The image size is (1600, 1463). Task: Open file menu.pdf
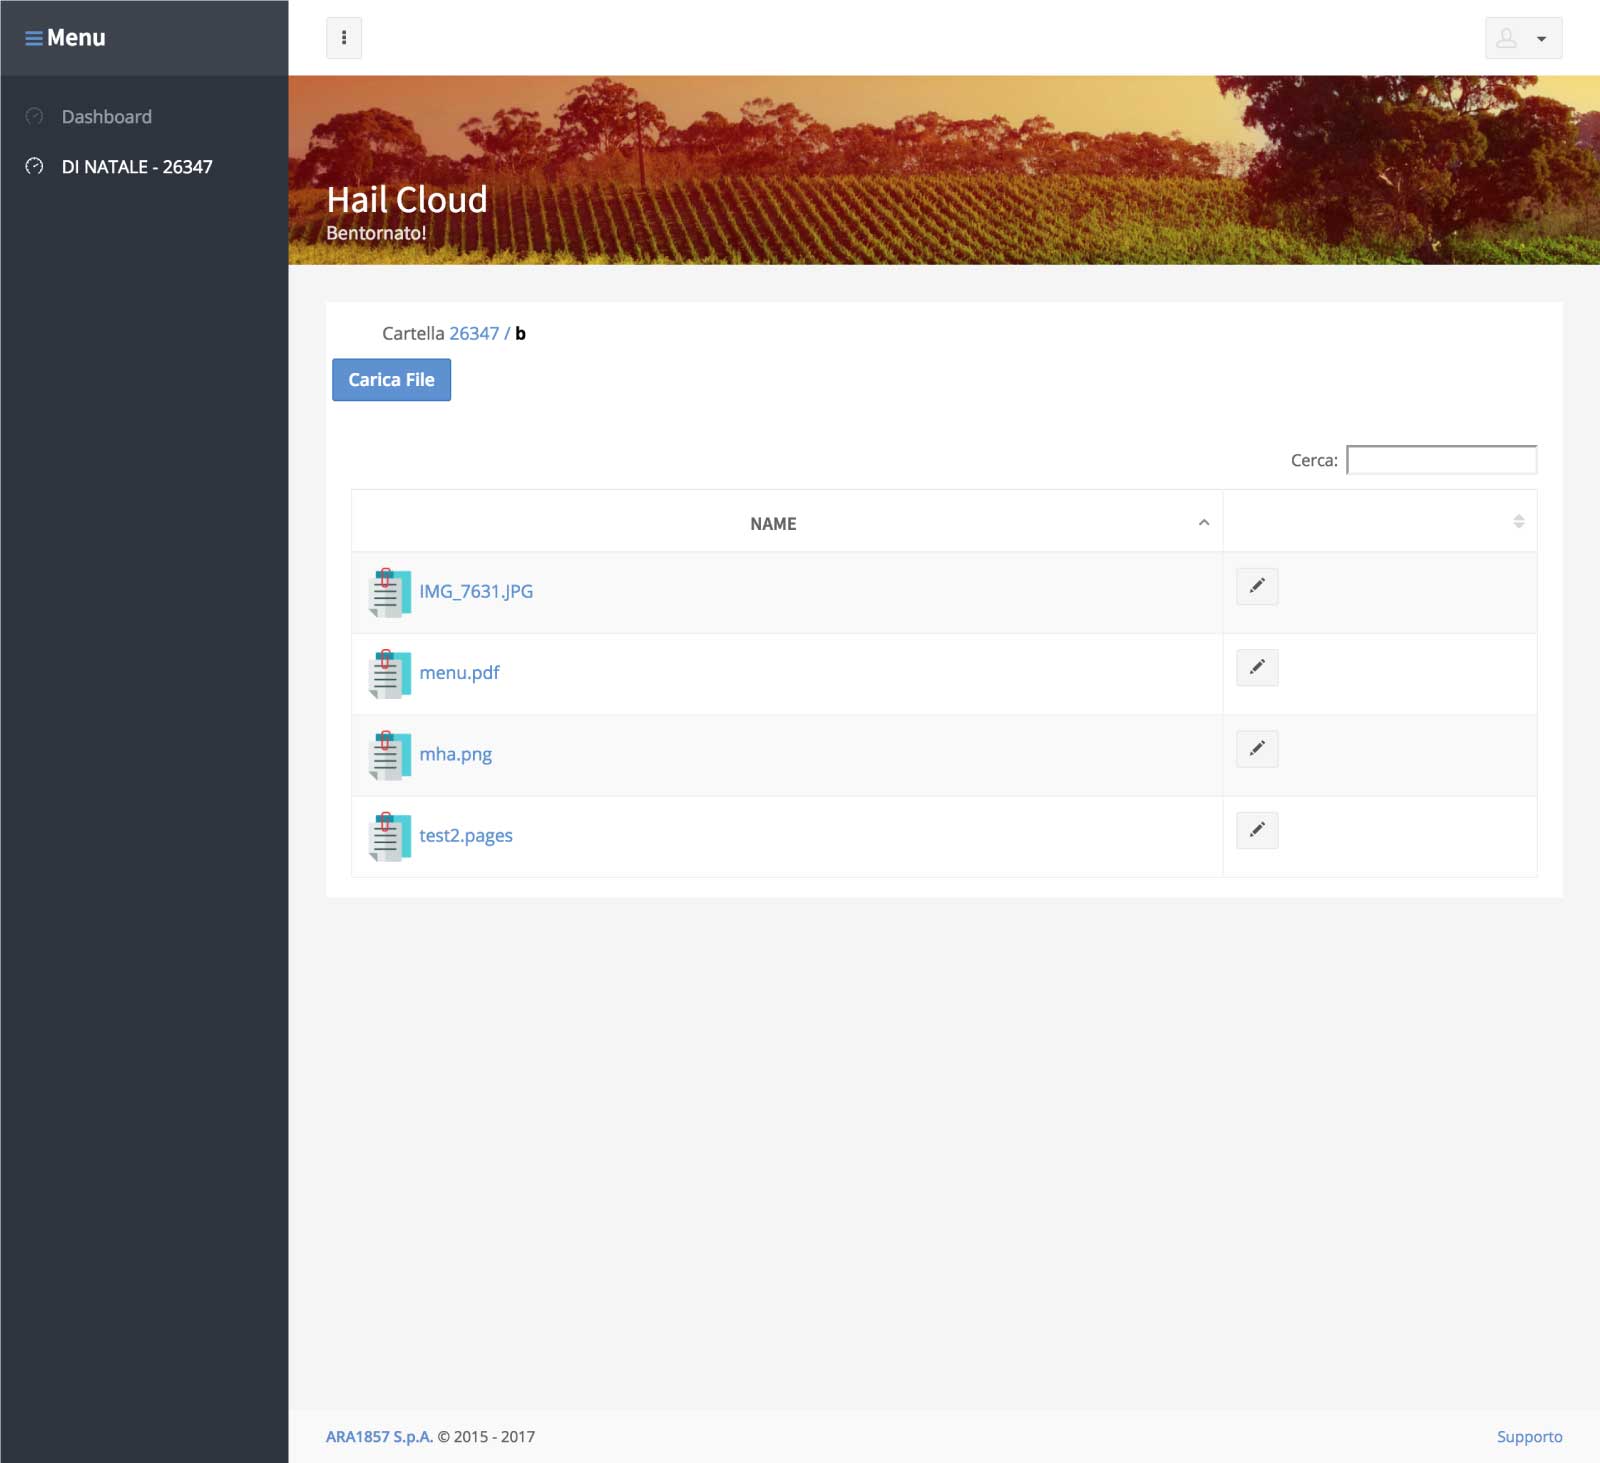(459, 673)
